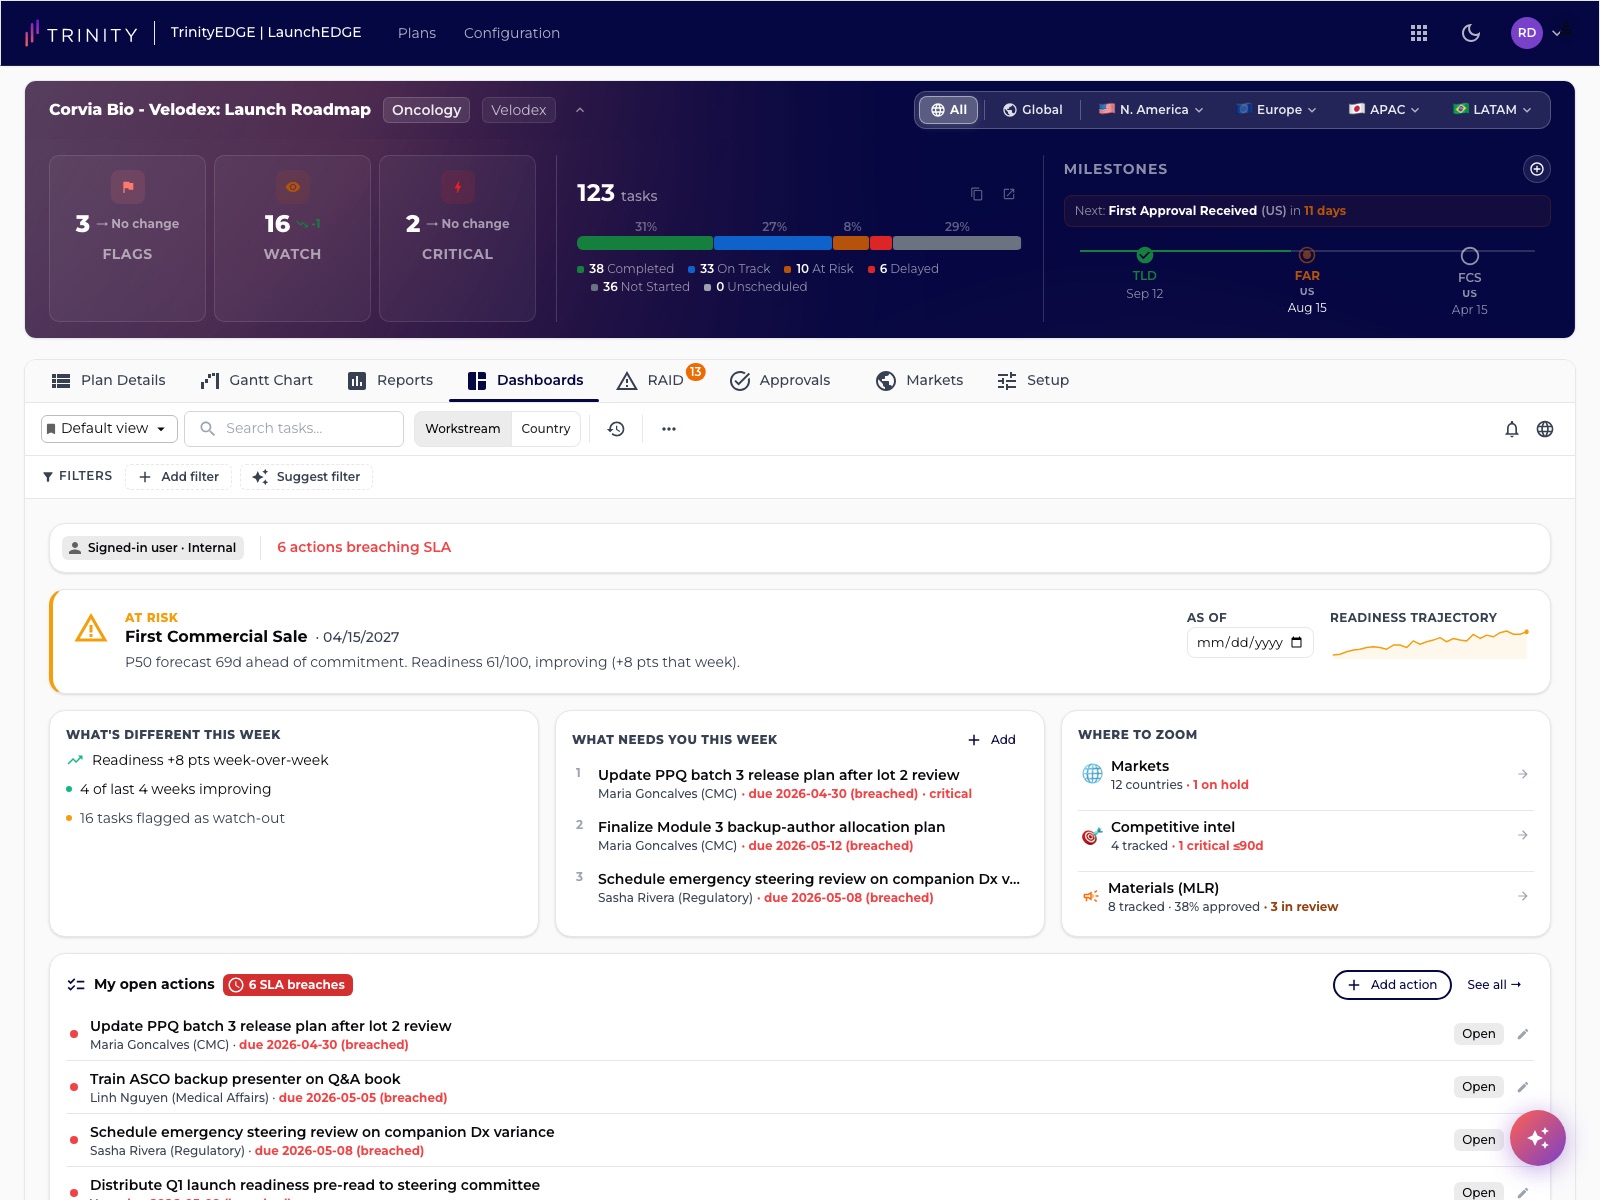This screenshot has height=1200, width=1600.
Task: Select the TLD milestone marker
Action: coord(1145,255)
